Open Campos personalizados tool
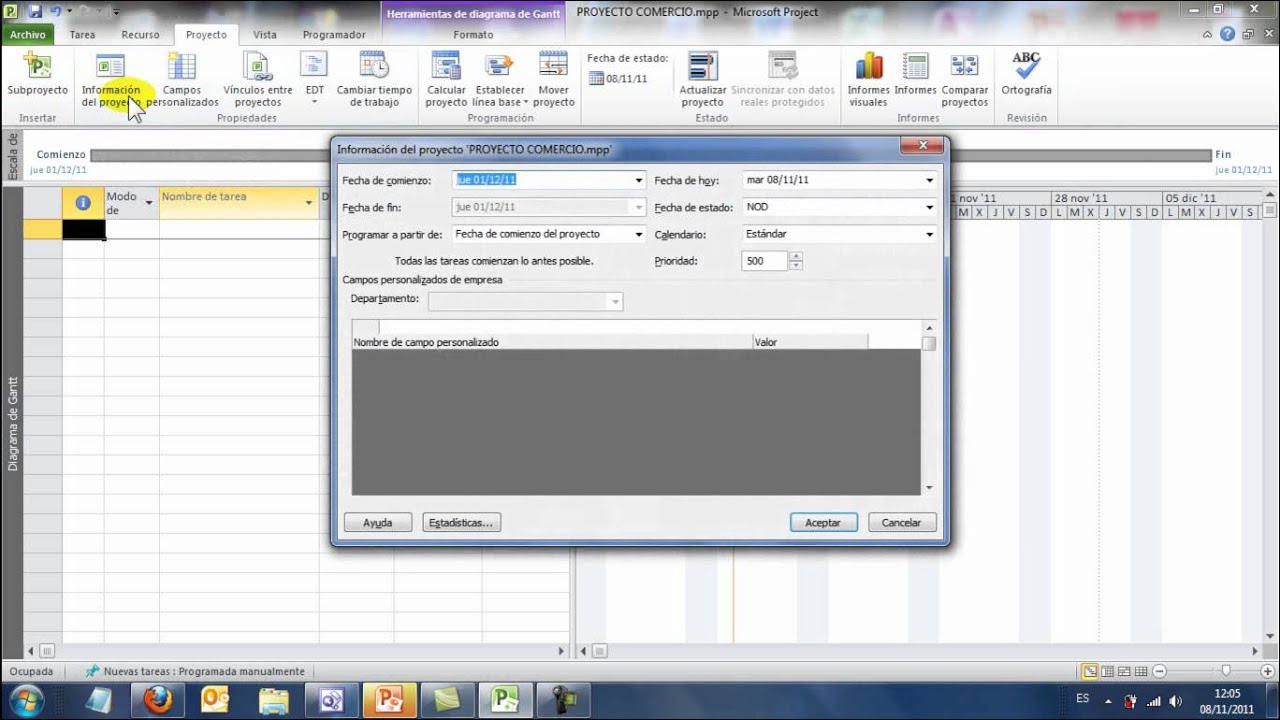 click(x=182, y=78)
